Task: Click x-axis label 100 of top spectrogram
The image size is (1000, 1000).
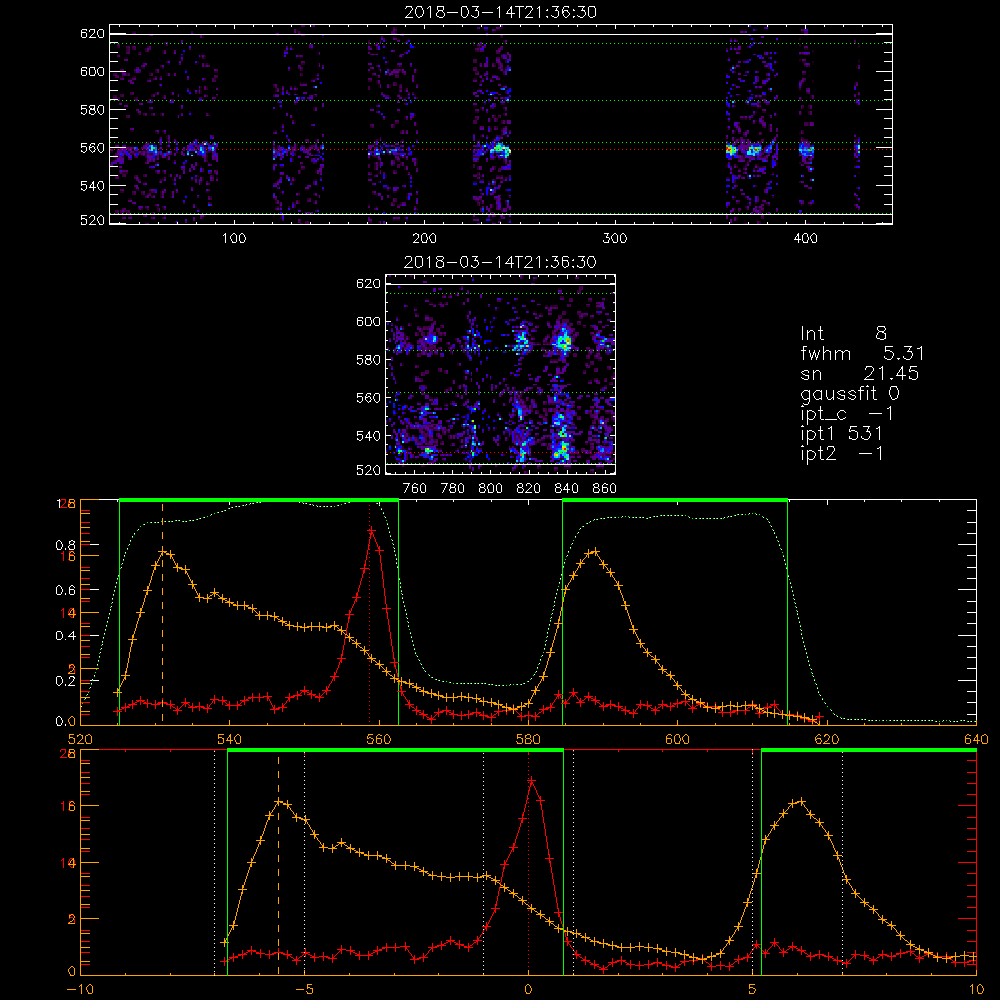Action: coord(234,239)
